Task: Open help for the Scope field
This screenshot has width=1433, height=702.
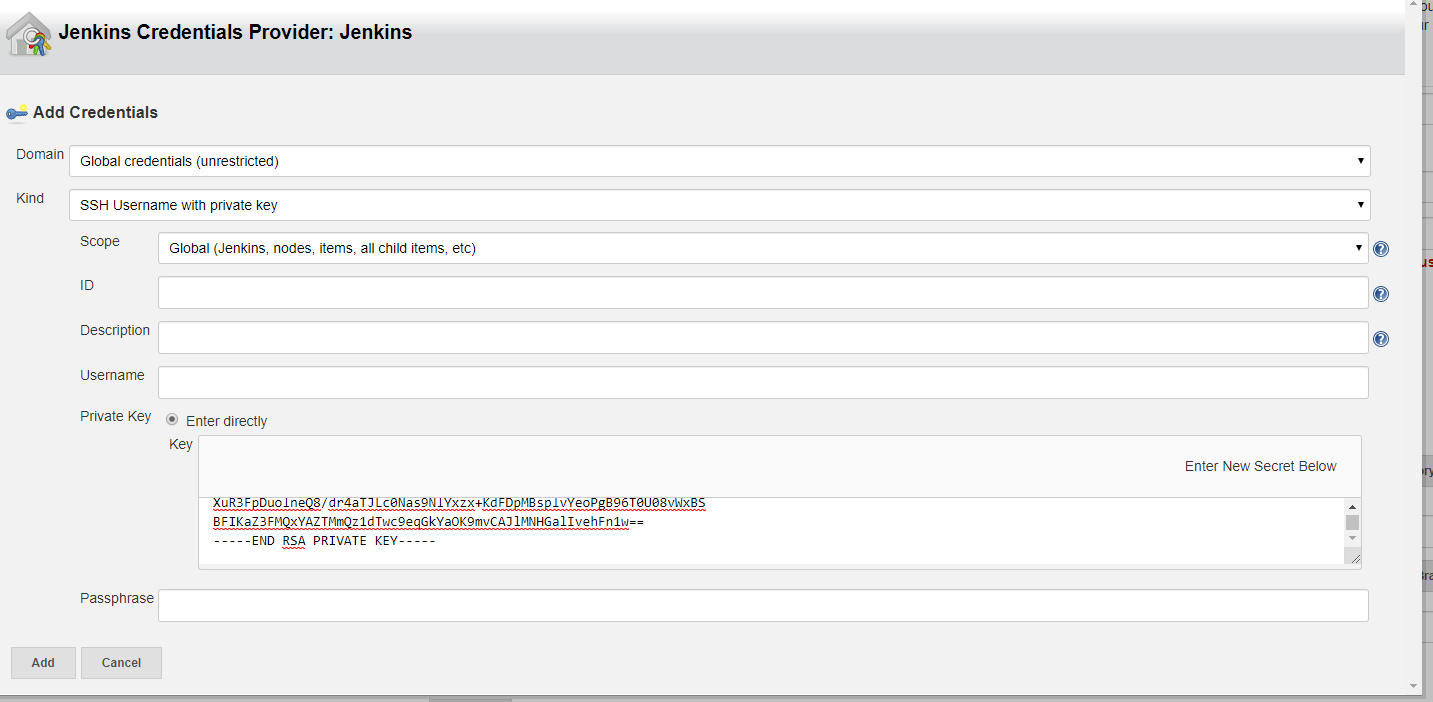Action: pos(1381,249)
